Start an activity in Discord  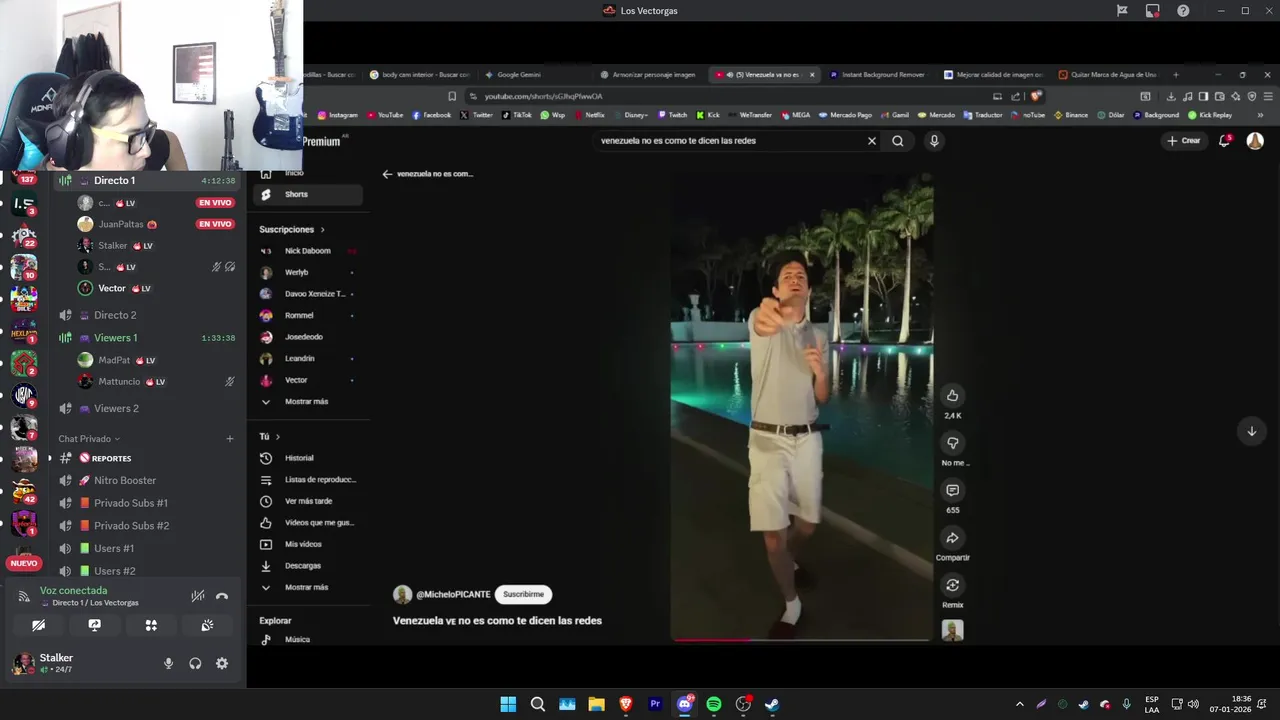point(151,625)
